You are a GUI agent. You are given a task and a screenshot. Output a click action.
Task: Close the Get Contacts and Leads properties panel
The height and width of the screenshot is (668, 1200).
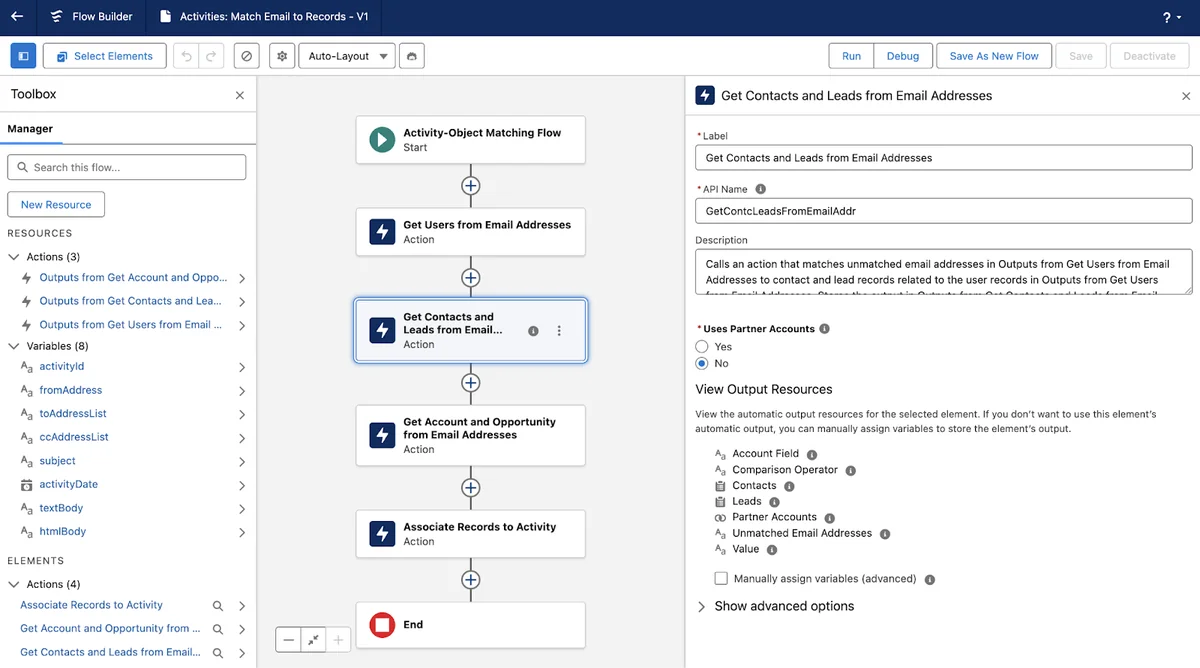click(x=1186, y=96)
